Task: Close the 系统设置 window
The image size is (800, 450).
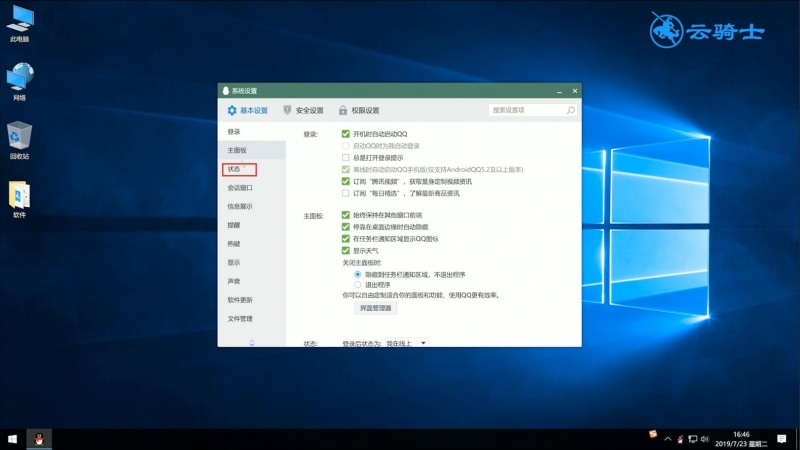Action: click(x=574, y=91)
